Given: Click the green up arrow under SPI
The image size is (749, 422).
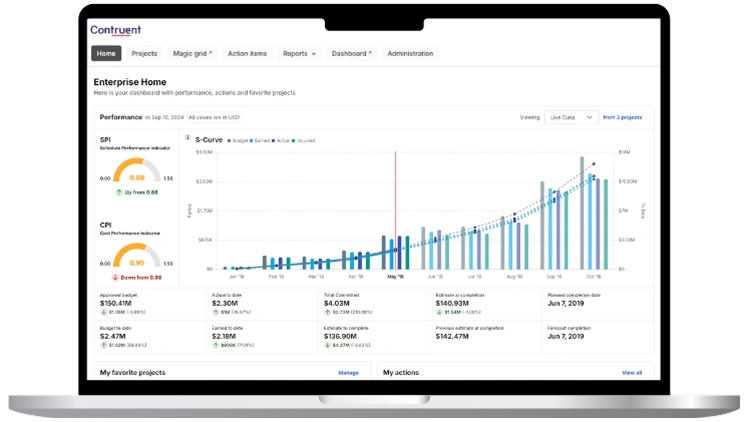Looking at the screenshot, I should (x=119, y=191).
